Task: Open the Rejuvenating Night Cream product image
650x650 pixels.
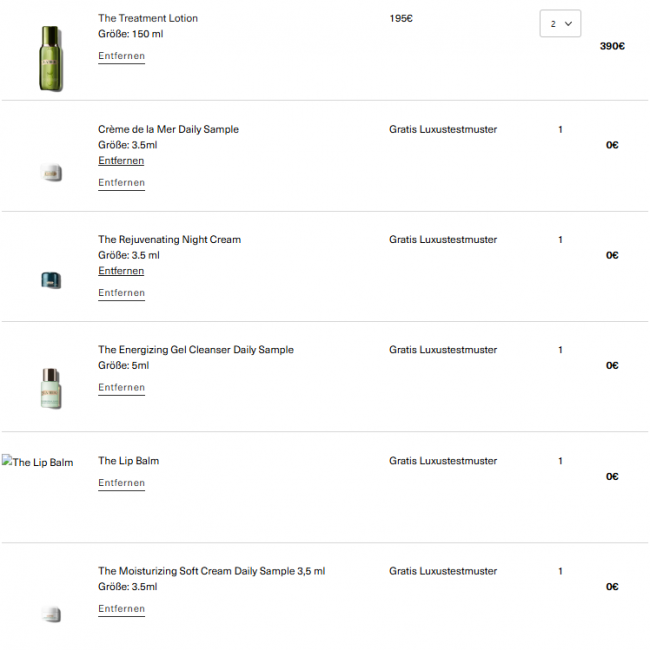Action: click(x=51, y=281)
